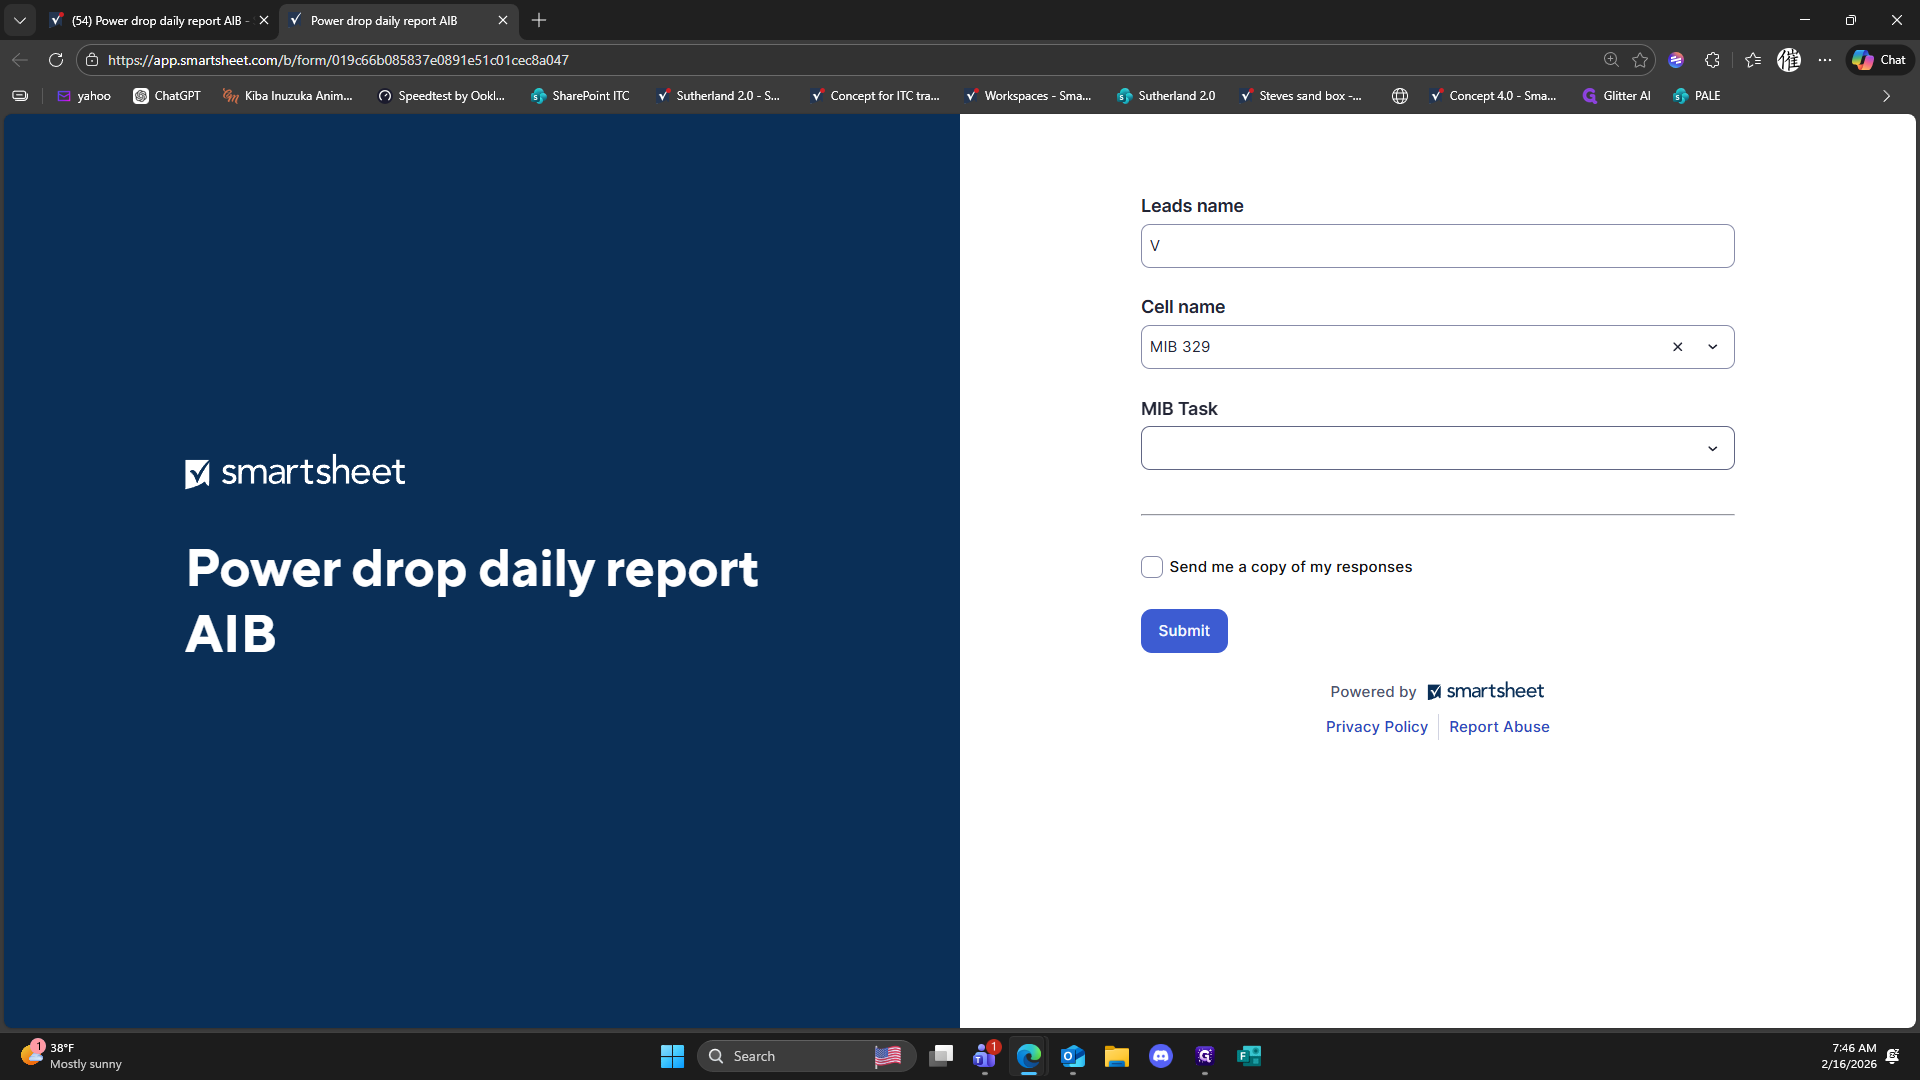Open the browser extensions puzzle icon

tap(1712, 60)
